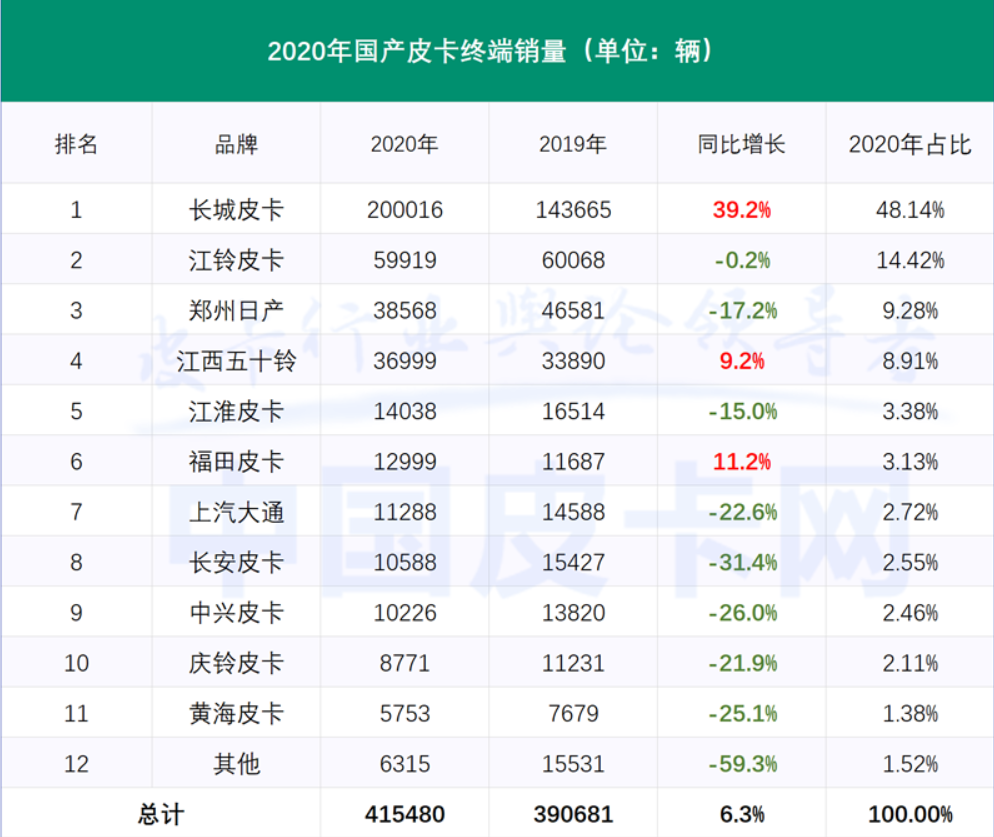This screenshot has width=994, height=837.
Task: Select growth figure 11.2%
Action: pos(742,462)
